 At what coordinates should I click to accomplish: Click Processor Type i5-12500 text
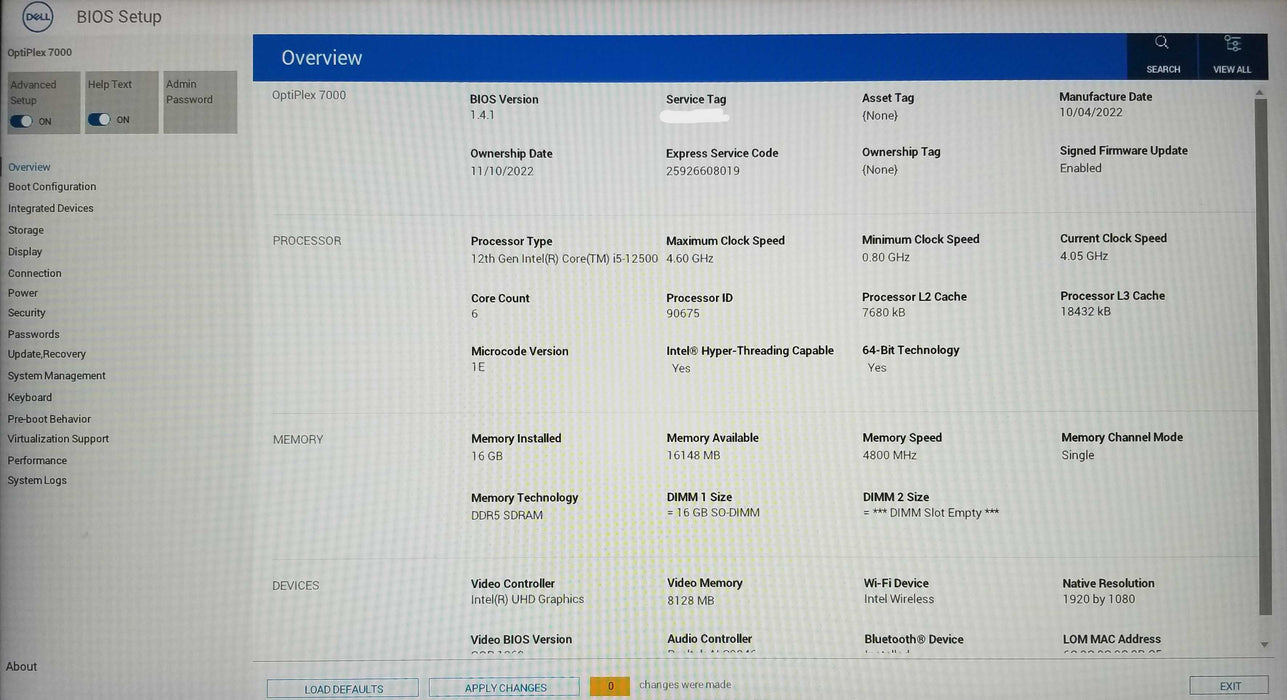[x=564, y=259]
